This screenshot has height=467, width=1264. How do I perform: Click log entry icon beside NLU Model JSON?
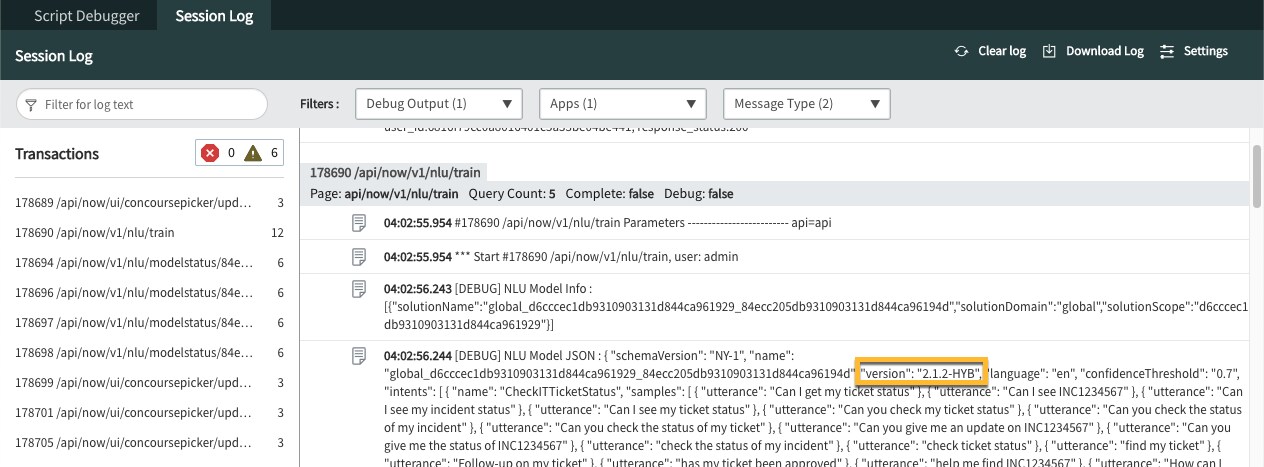359,356
